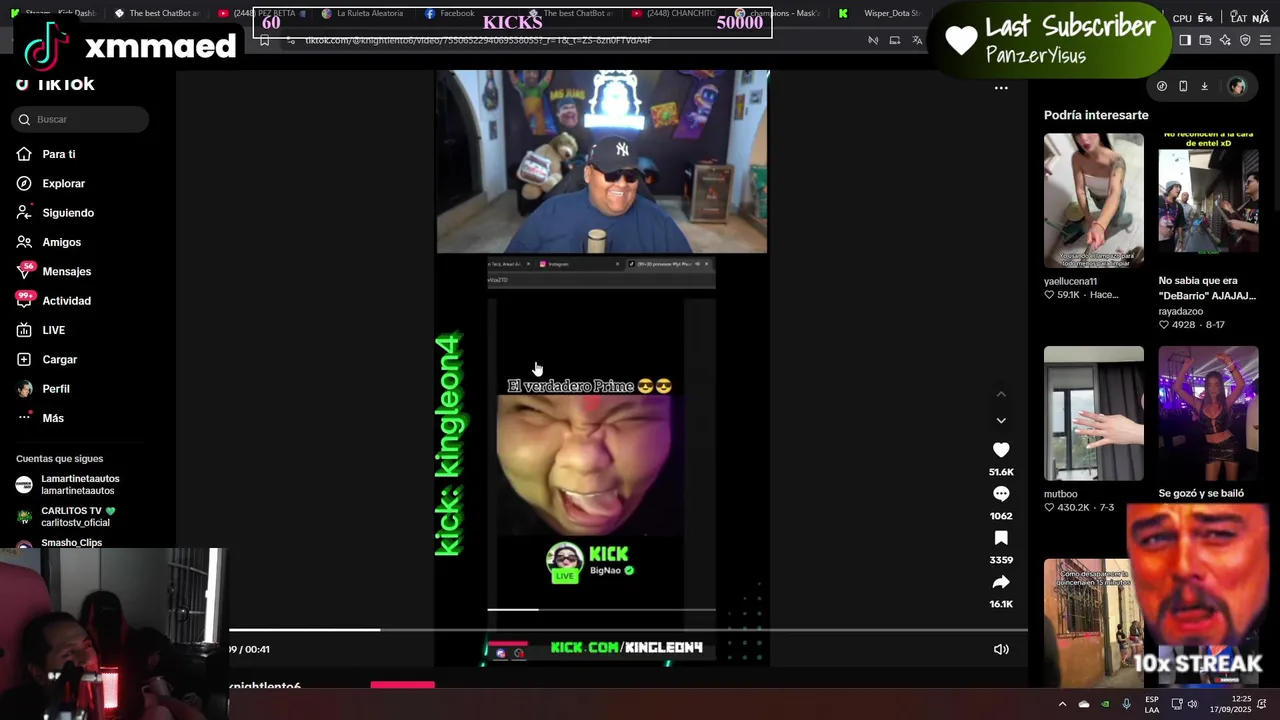Save the video with the bookmark icon
Viewport: 1280px width, 720px height.
tap(1001, 538)
